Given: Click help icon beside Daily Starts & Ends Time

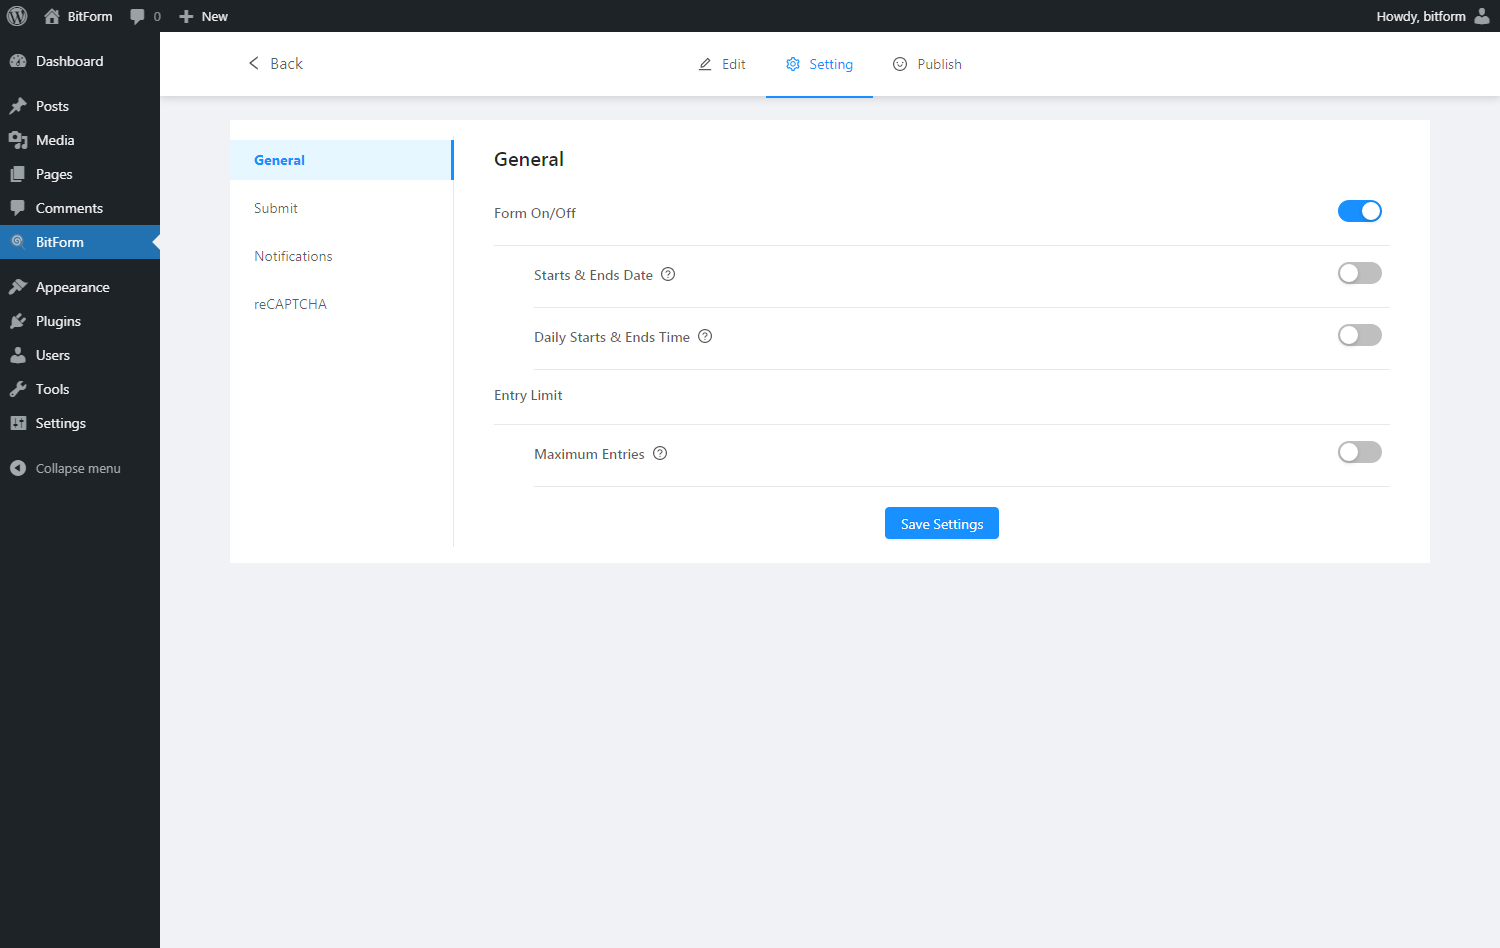Looking at the screenshot, I should (x=705, y=336).
